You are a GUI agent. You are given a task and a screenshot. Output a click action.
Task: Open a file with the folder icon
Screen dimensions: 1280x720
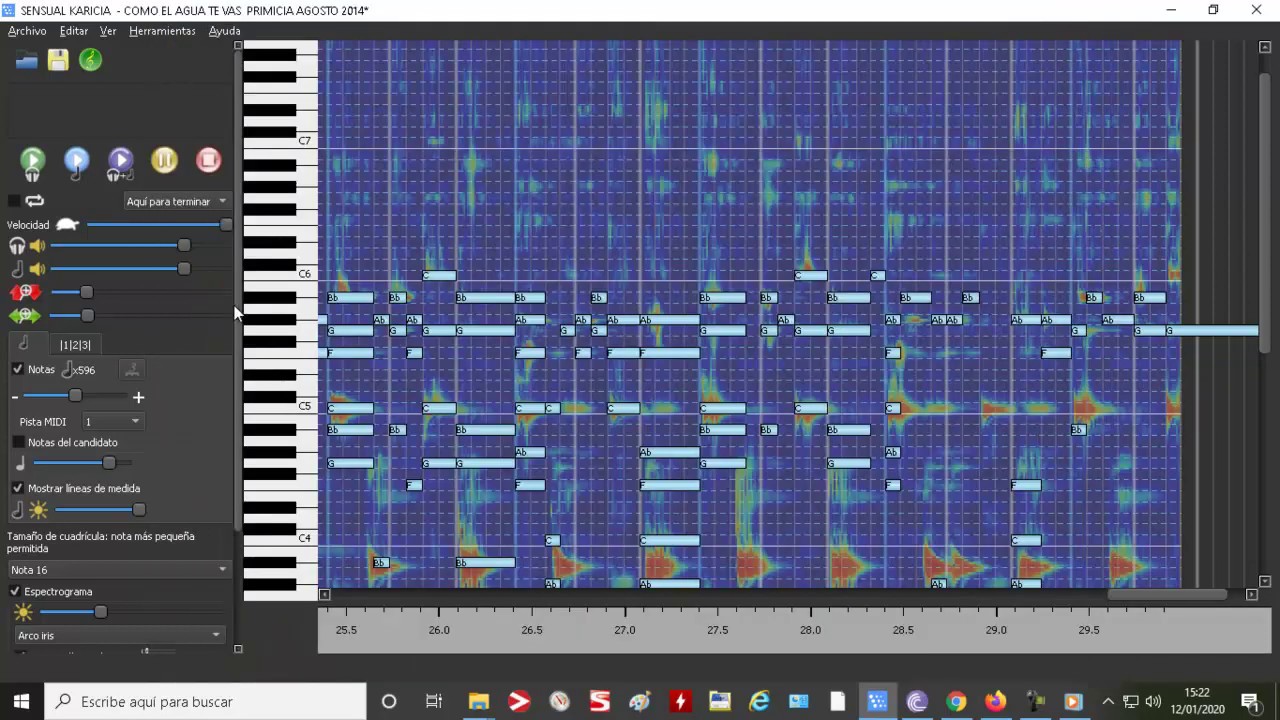(x=26, y=61)
